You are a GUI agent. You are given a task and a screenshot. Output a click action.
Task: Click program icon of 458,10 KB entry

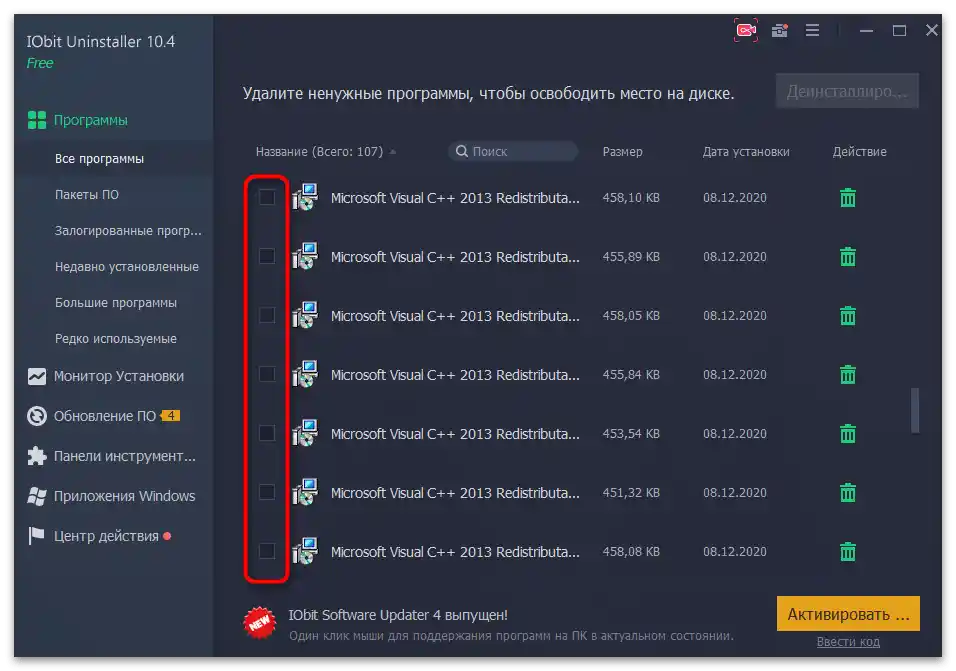tap(305, 197)
